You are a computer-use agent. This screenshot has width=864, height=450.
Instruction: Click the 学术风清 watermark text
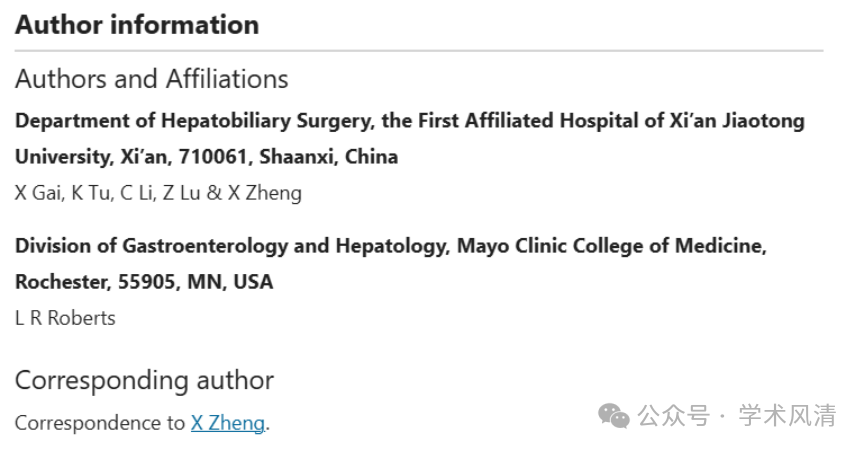pyautogui.click(x=787, y=415)
